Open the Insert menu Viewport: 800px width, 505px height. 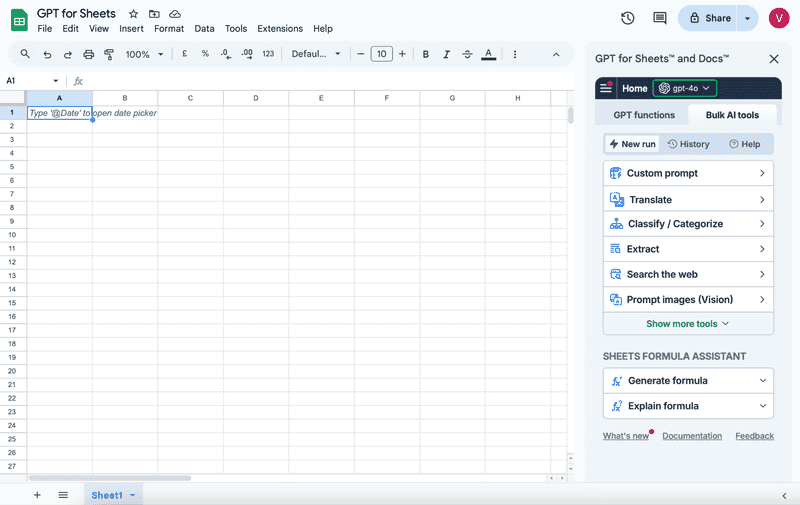click(131, 29)
